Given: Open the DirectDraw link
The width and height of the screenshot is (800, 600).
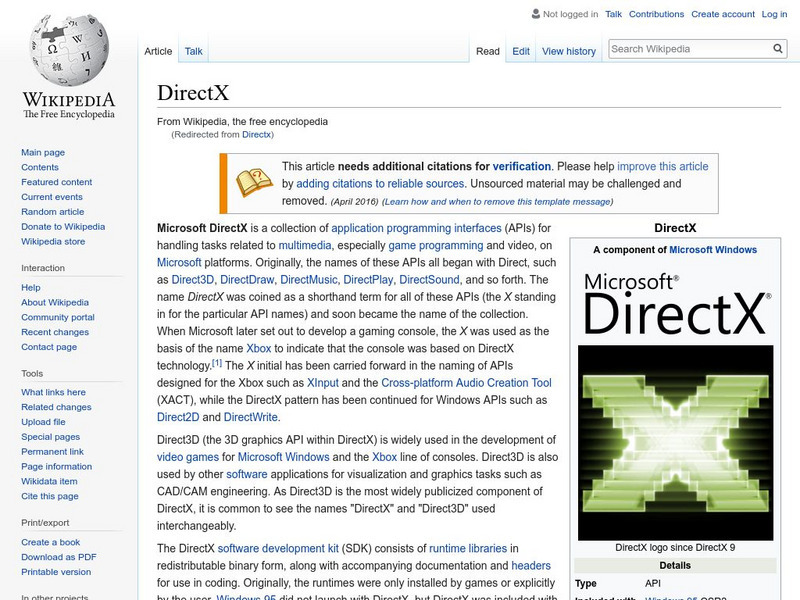Looking at the screenshot, I should point(247,280).
